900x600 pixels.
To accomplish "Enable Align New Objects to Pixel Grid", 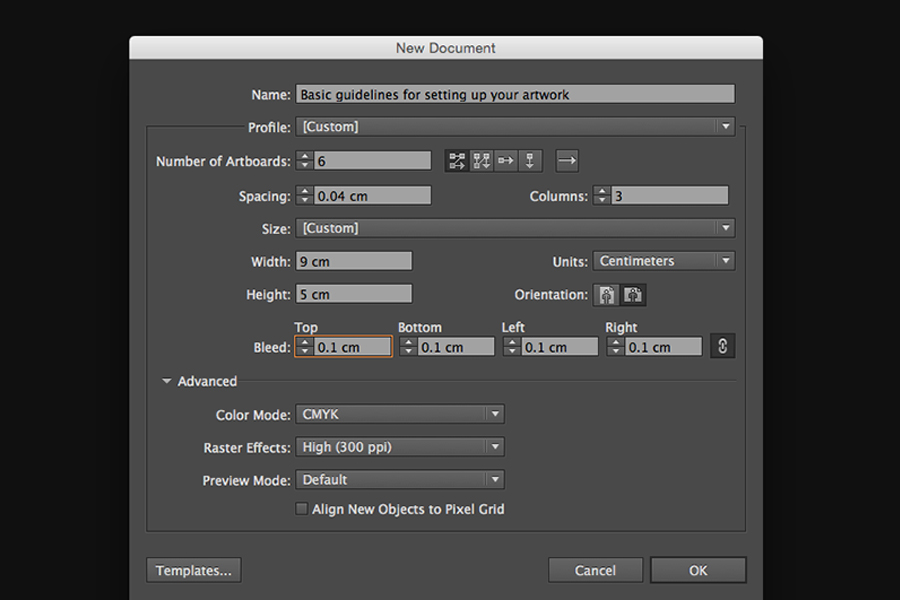I will point(301,509).
